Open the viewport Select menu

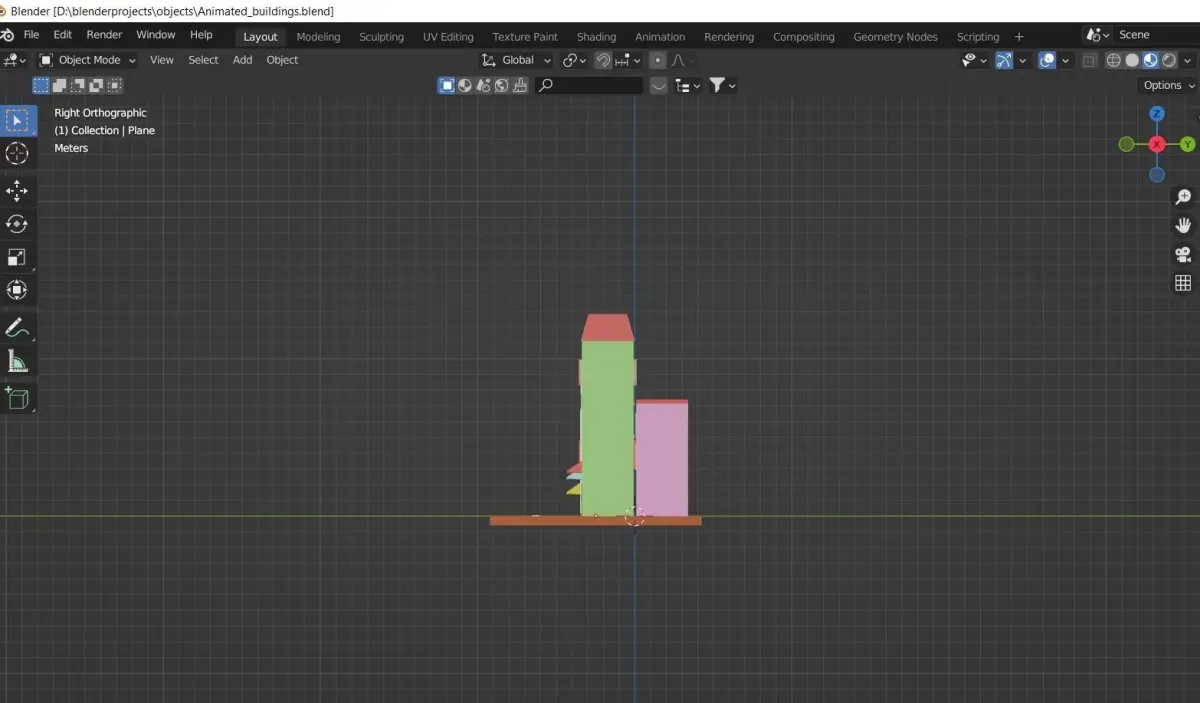tap(203, 60)
